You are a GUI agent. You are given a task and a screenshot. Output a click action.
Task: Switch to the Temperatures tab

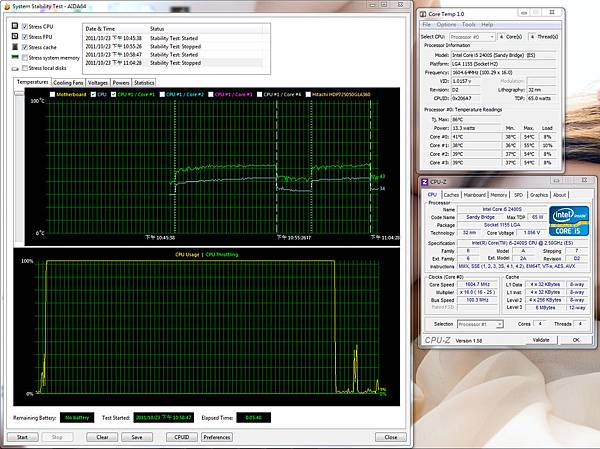tap(33, 82)
